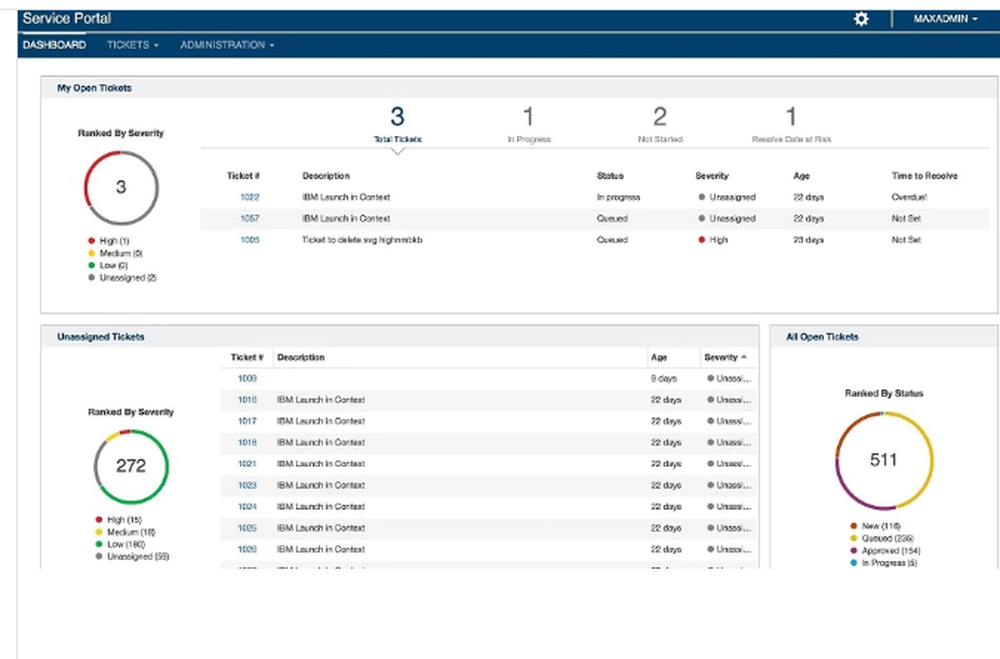Open unassigned ticket 1016
Image resolution: width=1000 pixels, height=659 pixels.
coord(247,400)
